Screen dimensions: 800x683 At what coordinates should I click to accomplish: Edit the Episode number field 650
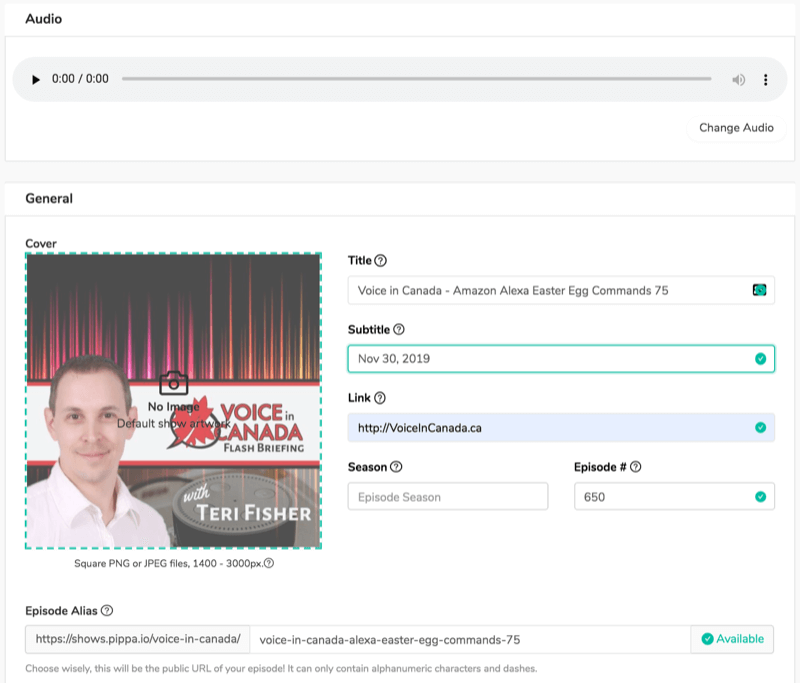pyautogui.click(x=674, y=496)
